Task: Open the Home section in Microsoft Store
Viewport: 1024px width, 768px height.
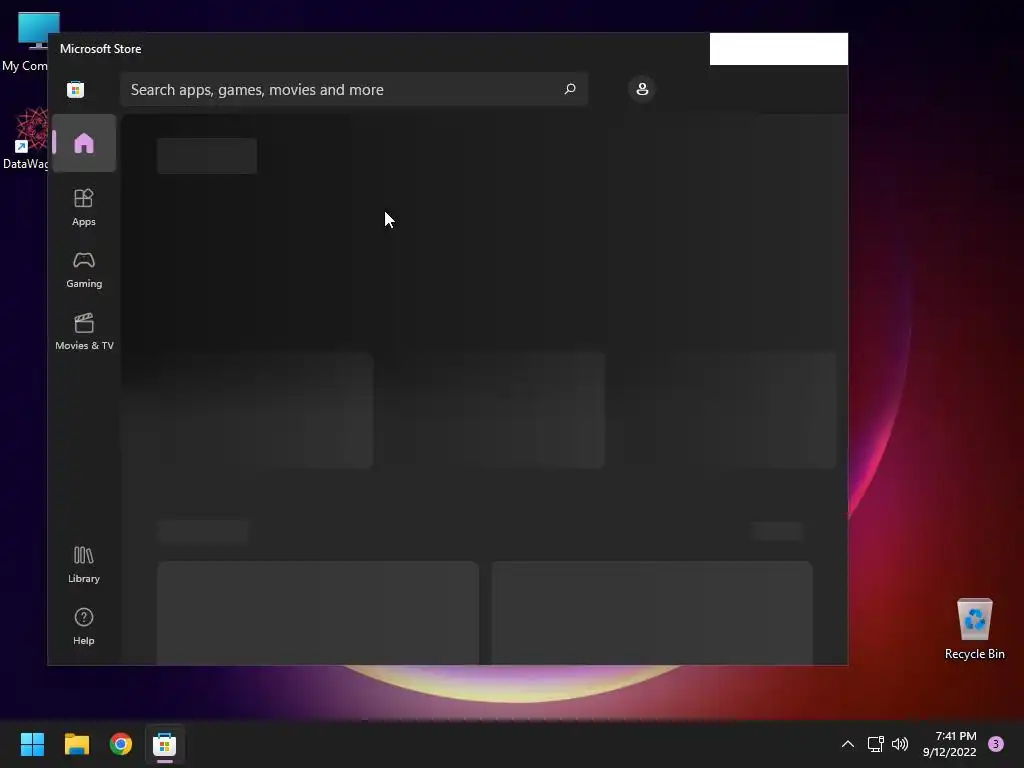Action: pyautogui.click(x=84, y=143)
